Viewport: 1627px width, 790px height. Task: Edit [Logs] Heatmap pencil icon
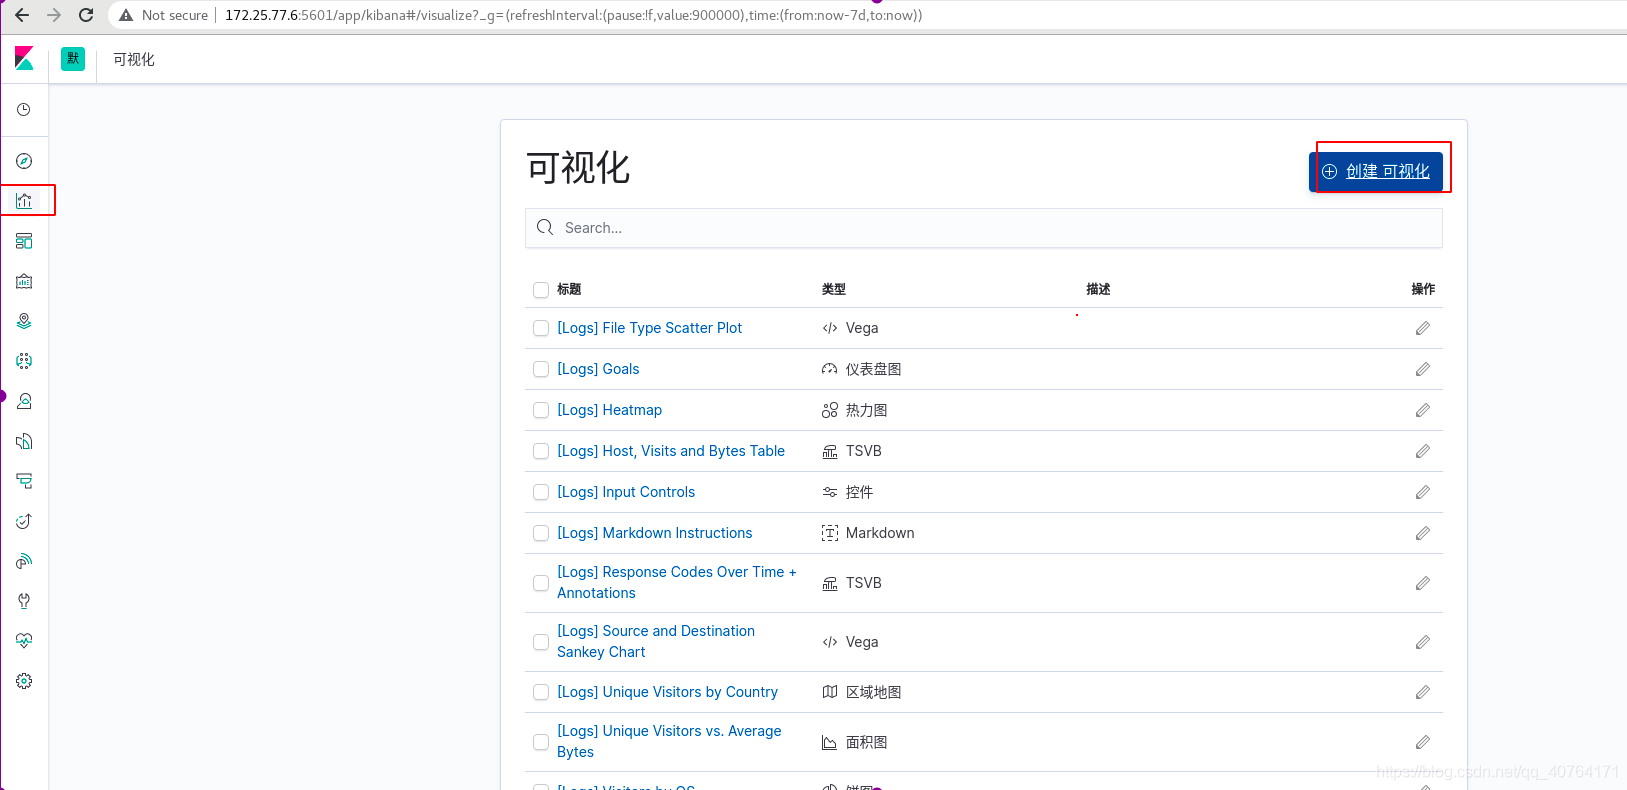tap(1423, 410)
